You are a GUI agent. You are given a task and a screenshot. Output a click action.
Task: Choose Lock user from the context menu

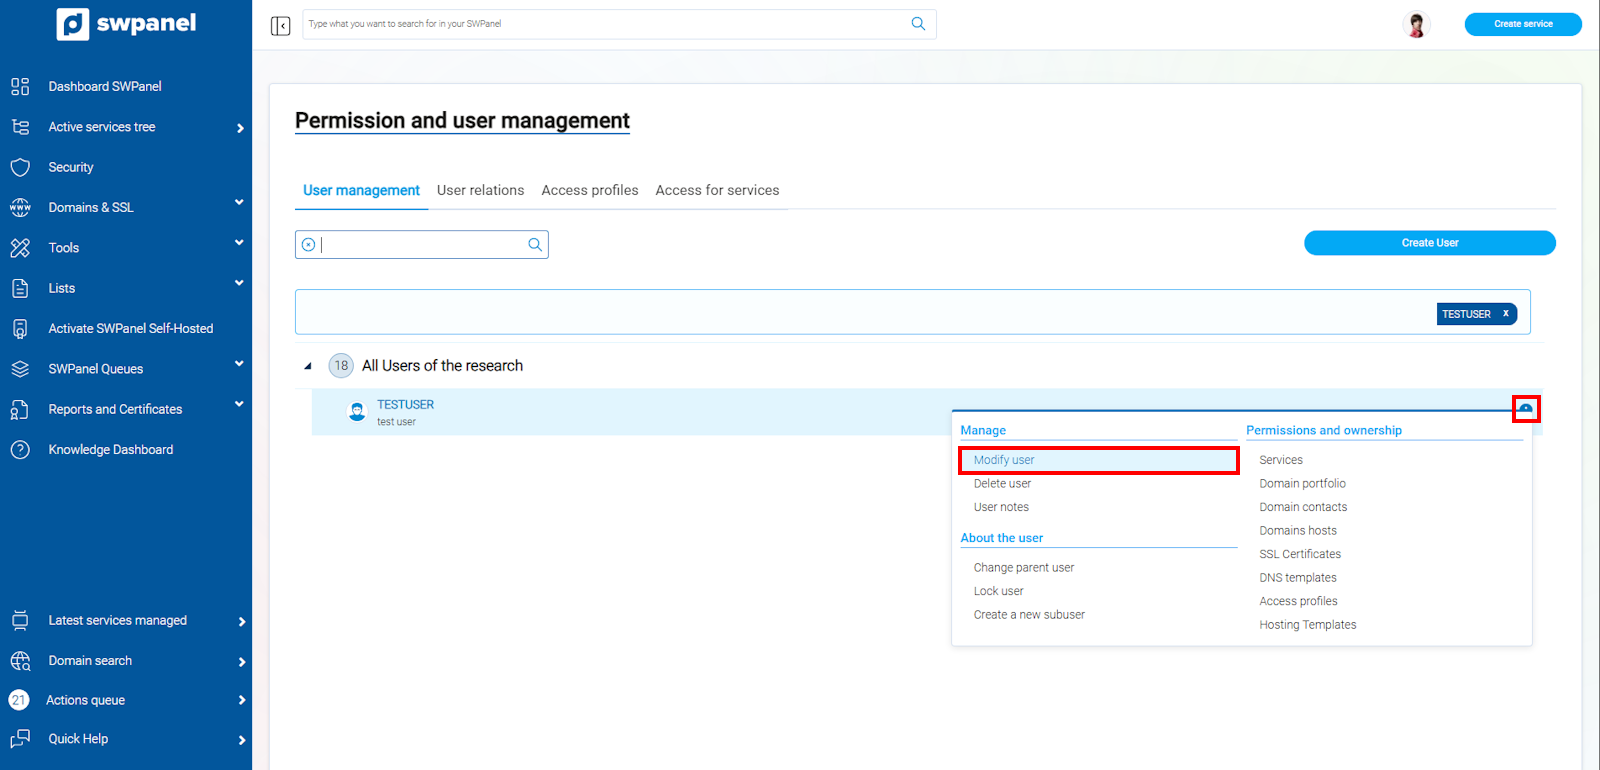point(998,591)
